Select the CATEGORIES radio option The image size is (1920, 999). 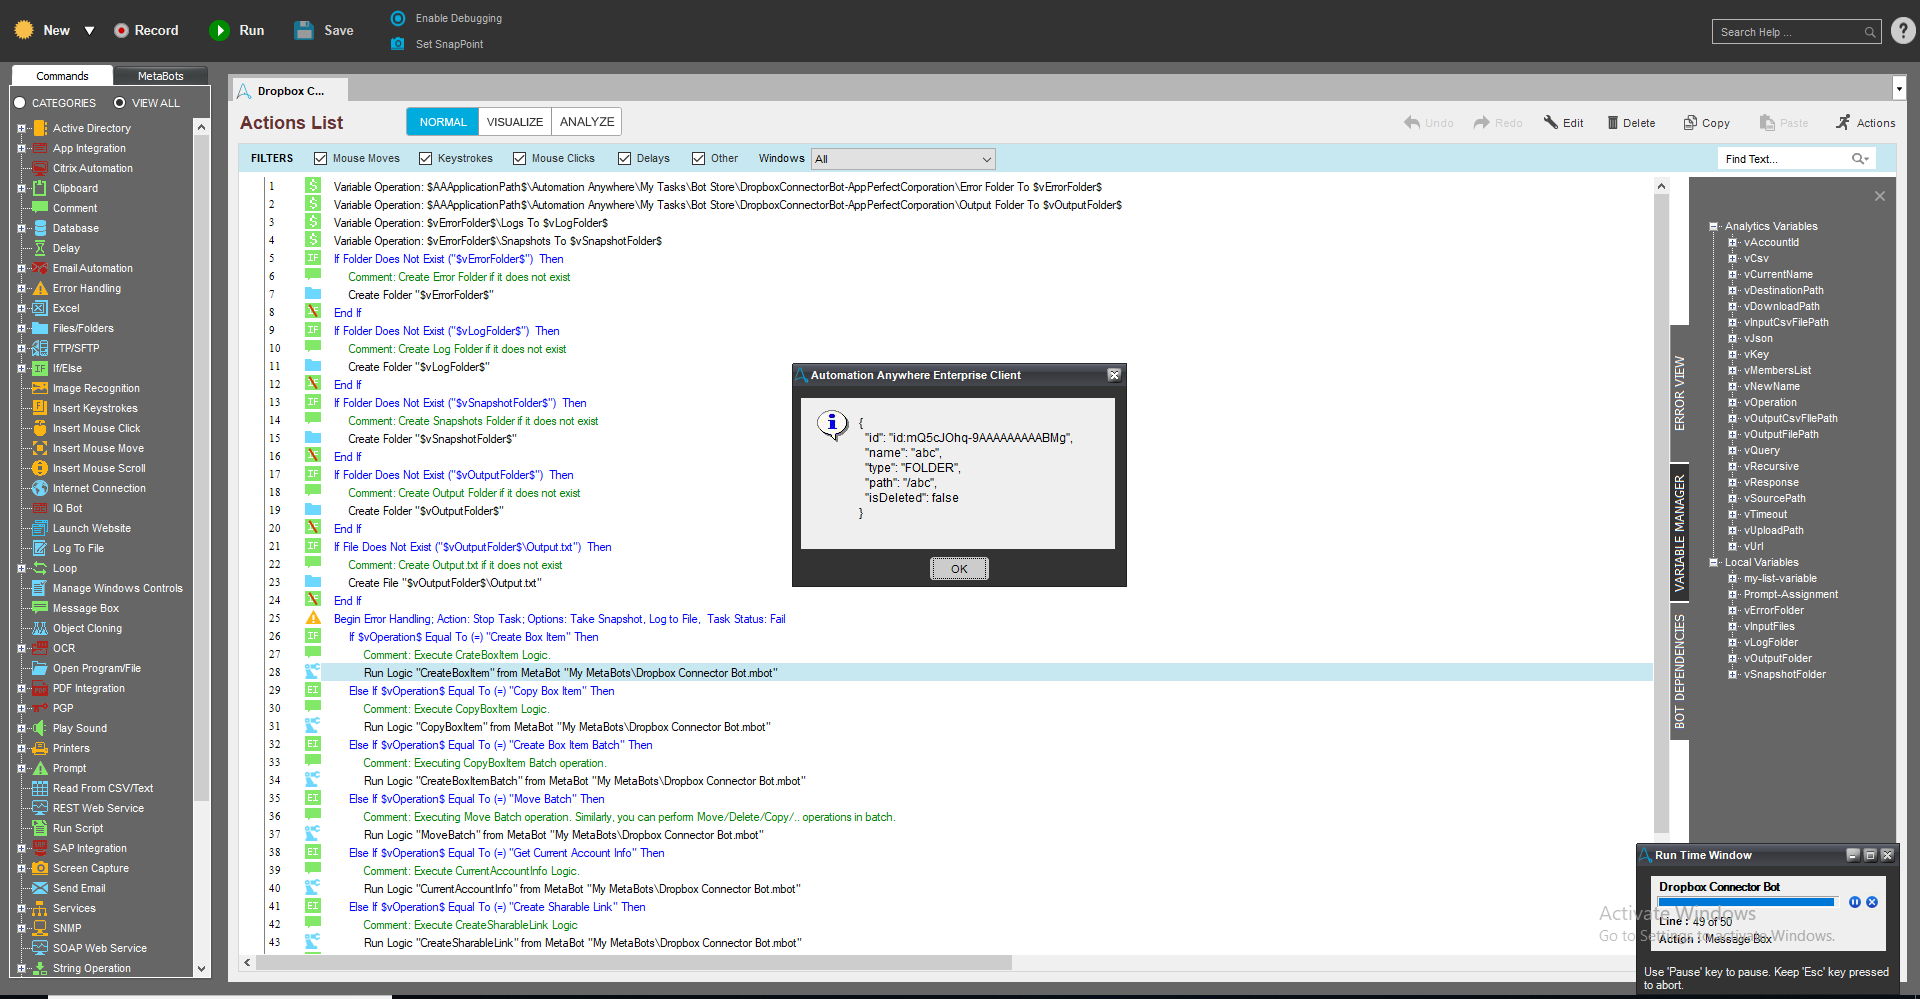[19, 103]
